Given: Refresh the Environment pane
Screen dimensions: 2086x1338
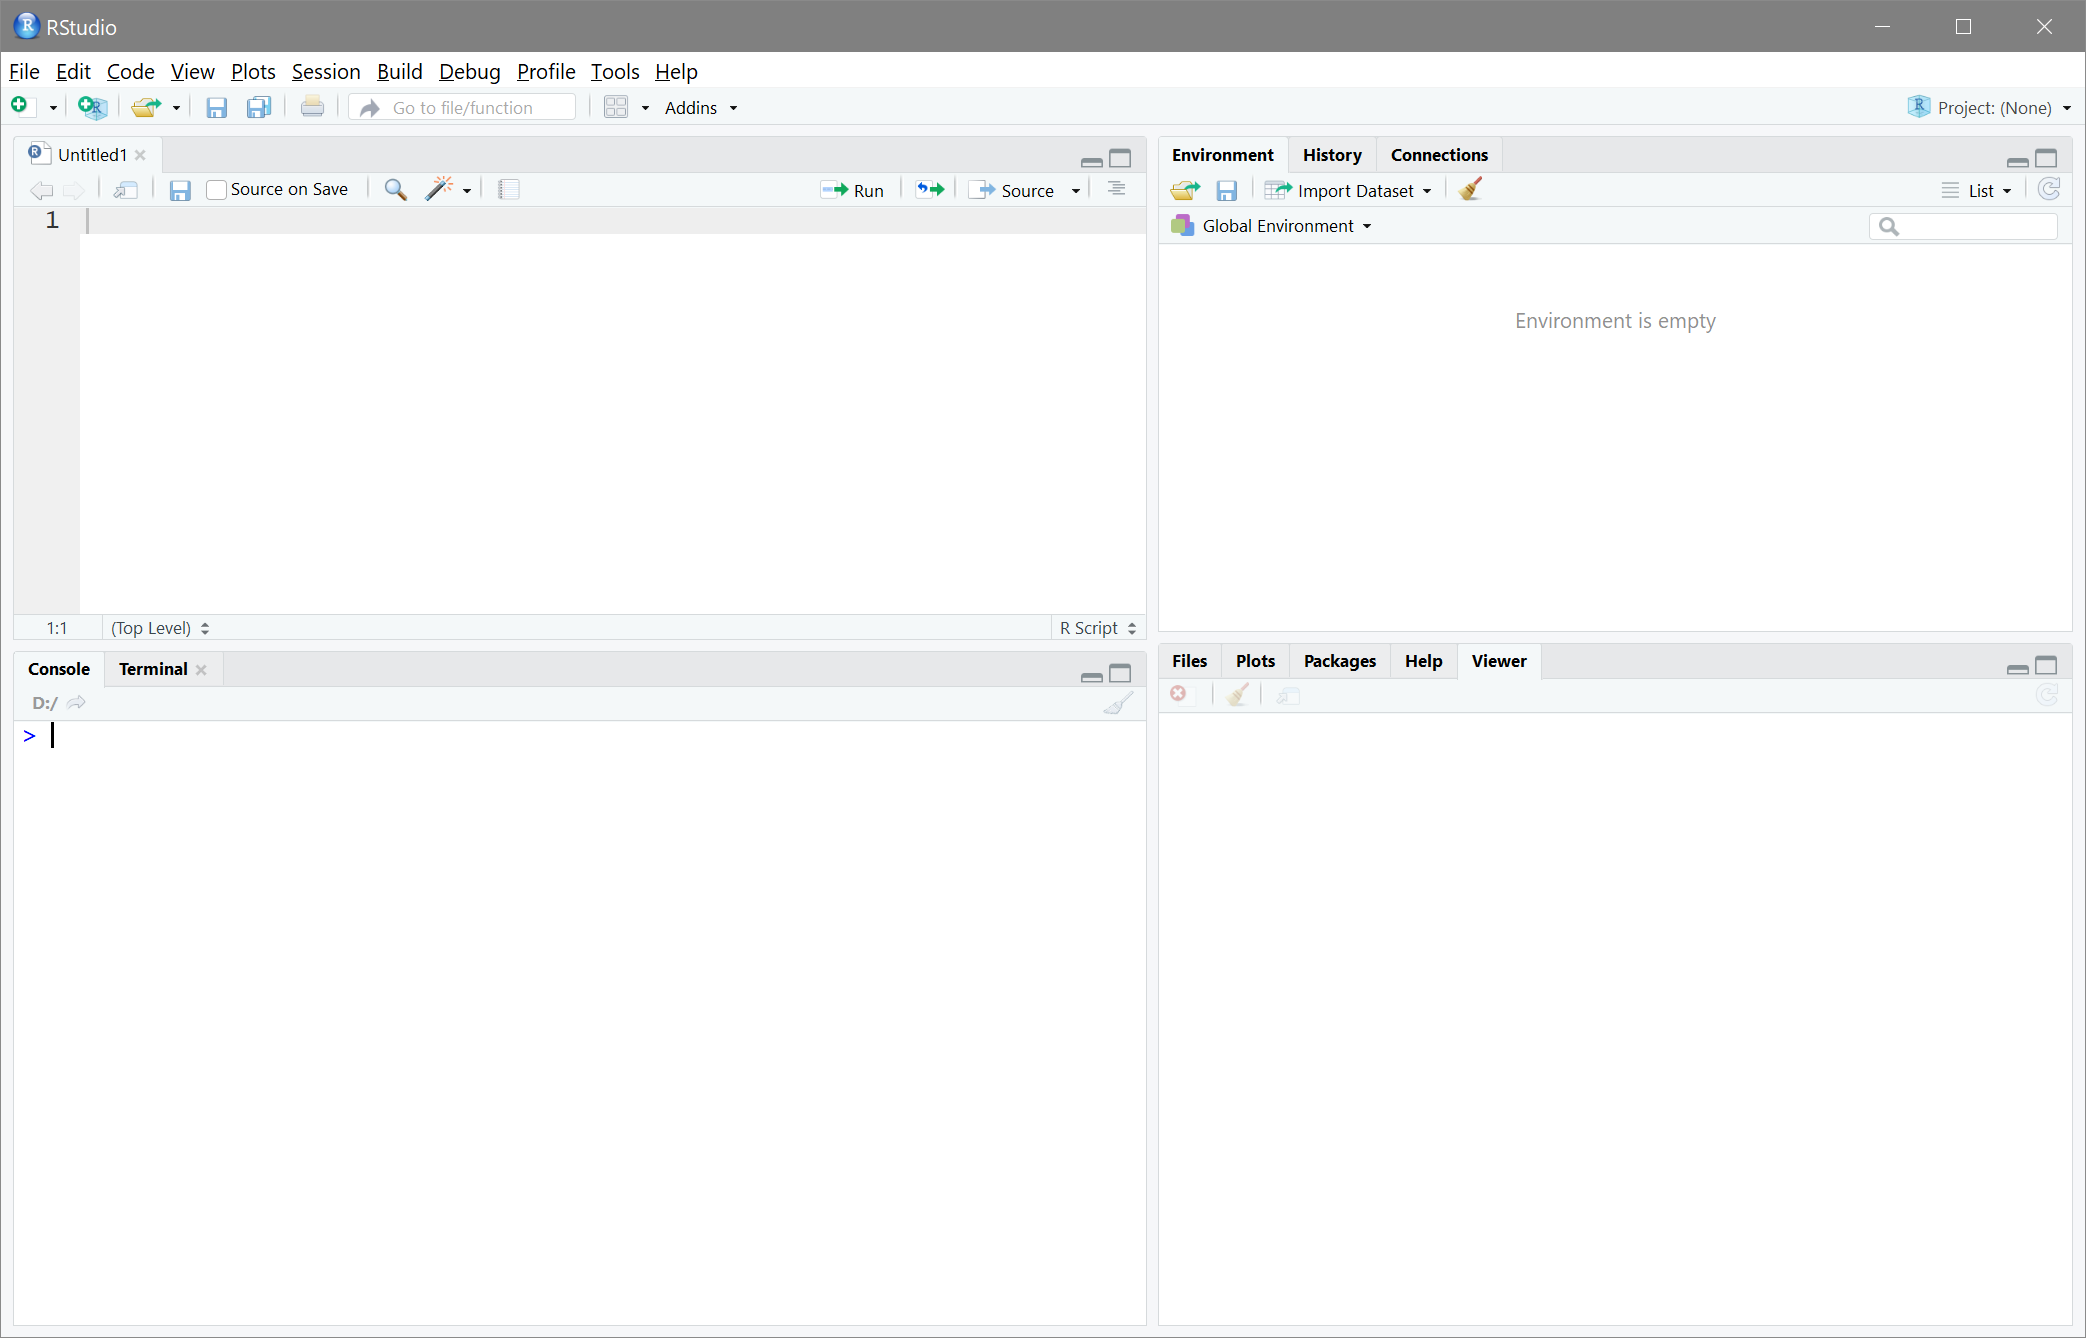Looking at the screenshot, I should [x=2049, y=190].
